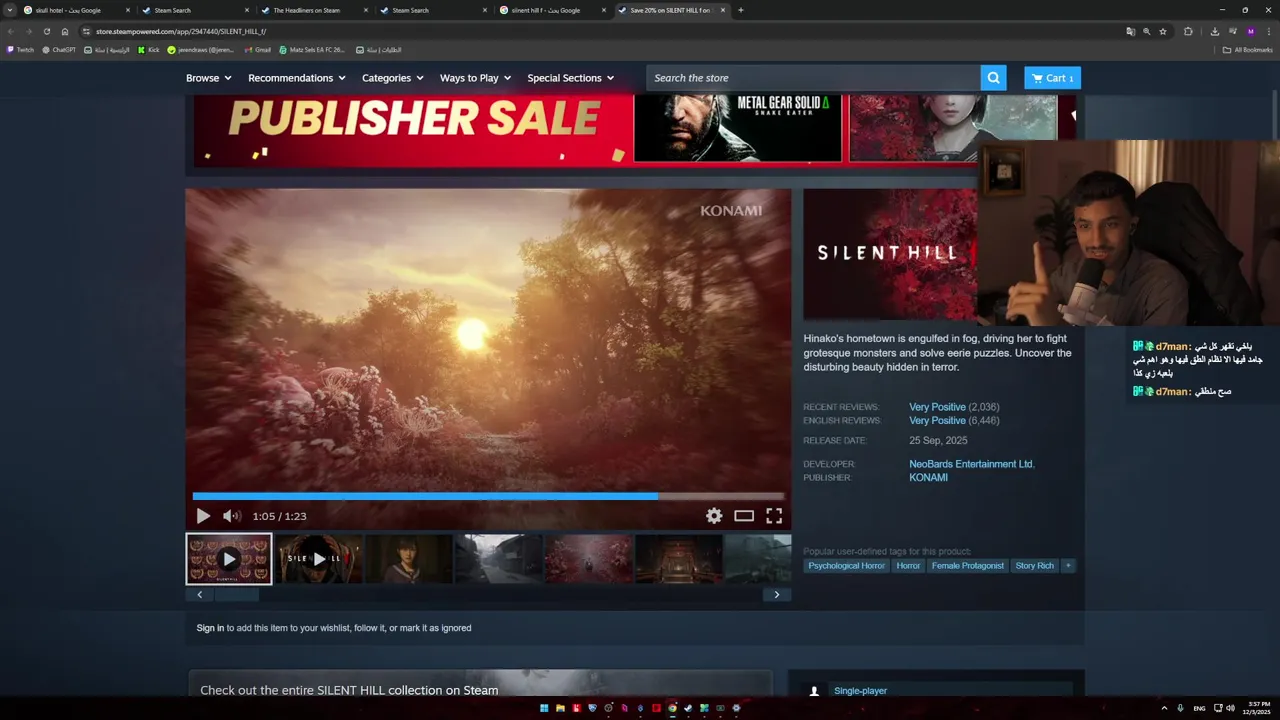Screen dimensions: 1280x720
Task: Expand the Ways to Play menu
Action: click(x=475, y=78)
